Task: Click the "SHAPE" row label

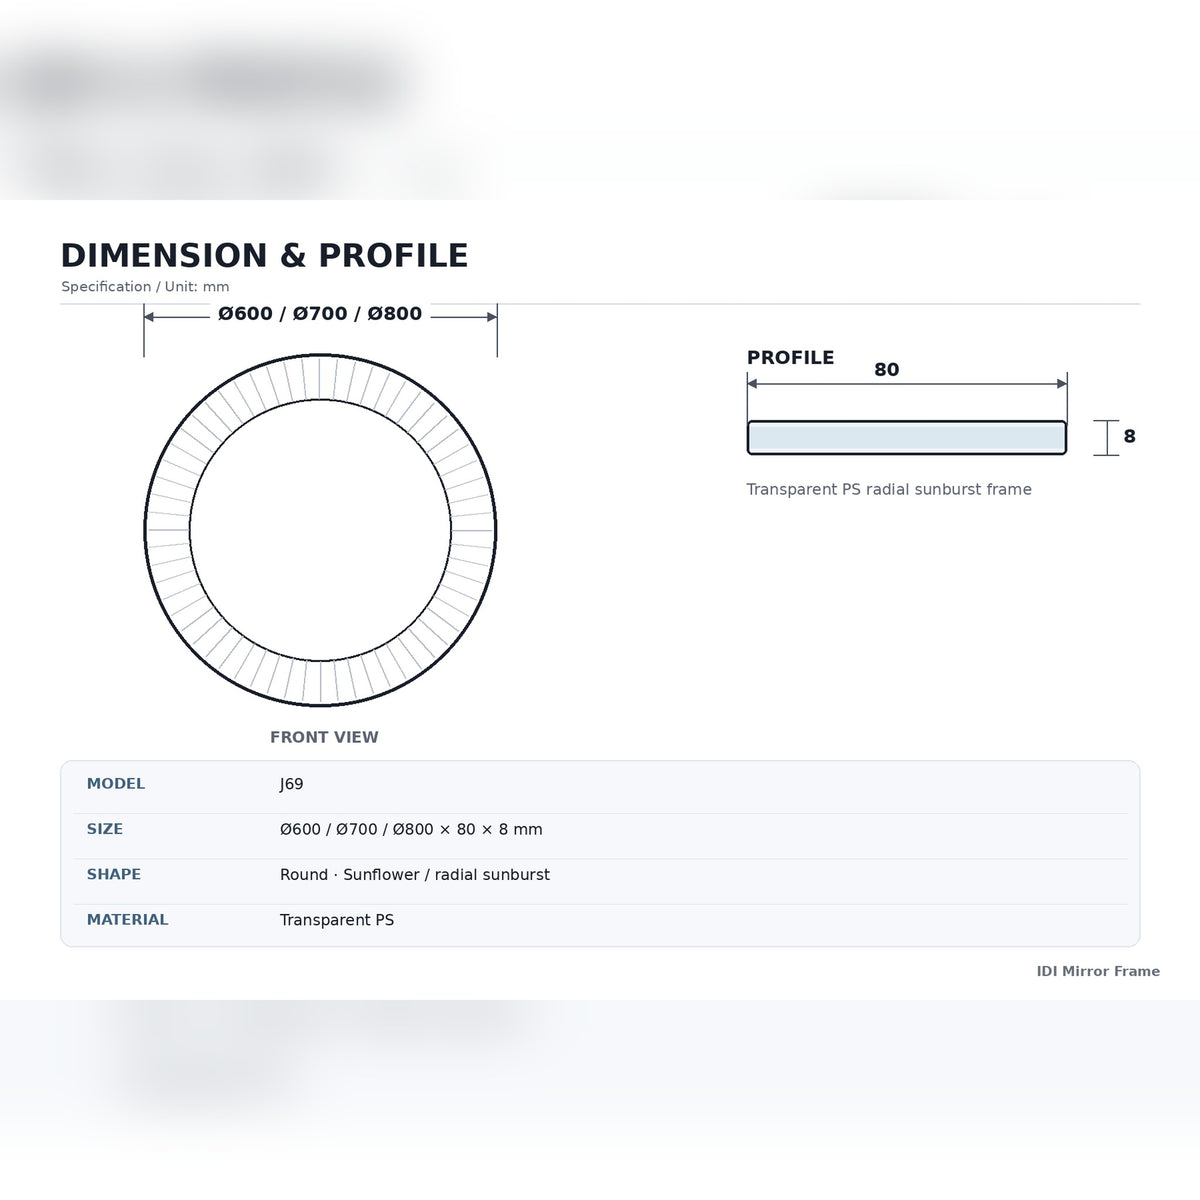Action: 114,874
